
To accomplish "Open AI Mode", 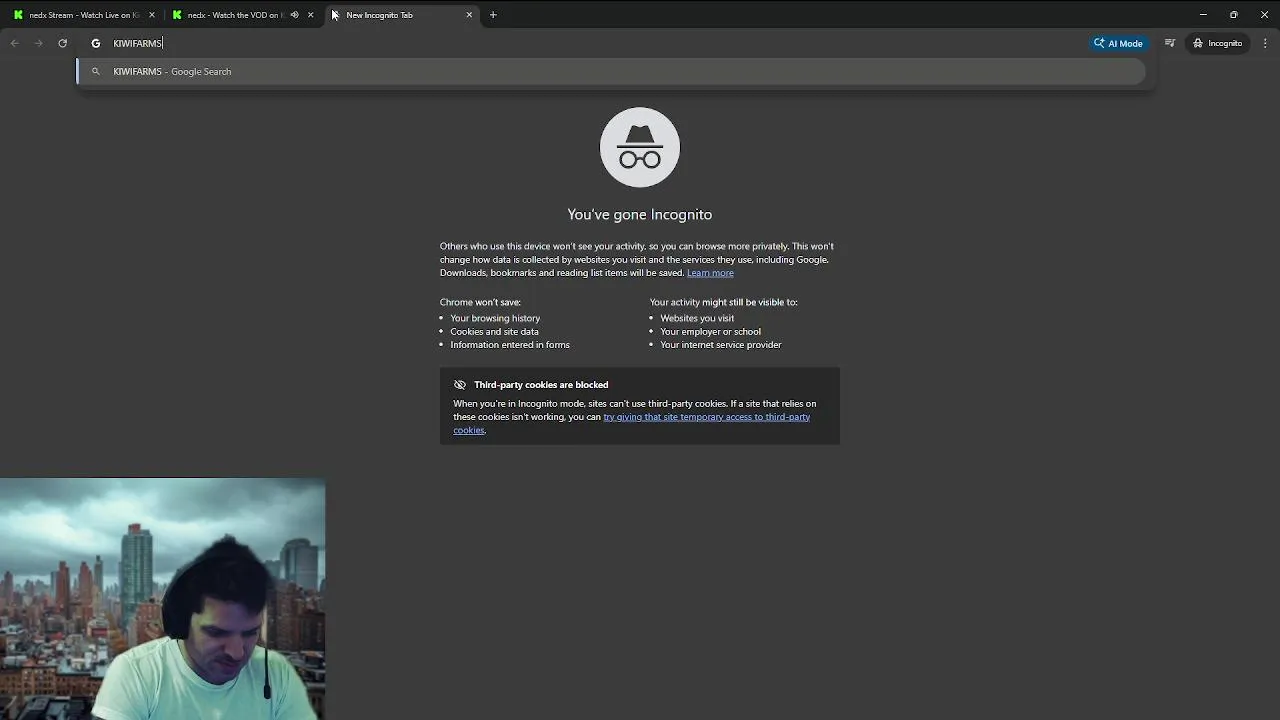I will point(1118,43).
